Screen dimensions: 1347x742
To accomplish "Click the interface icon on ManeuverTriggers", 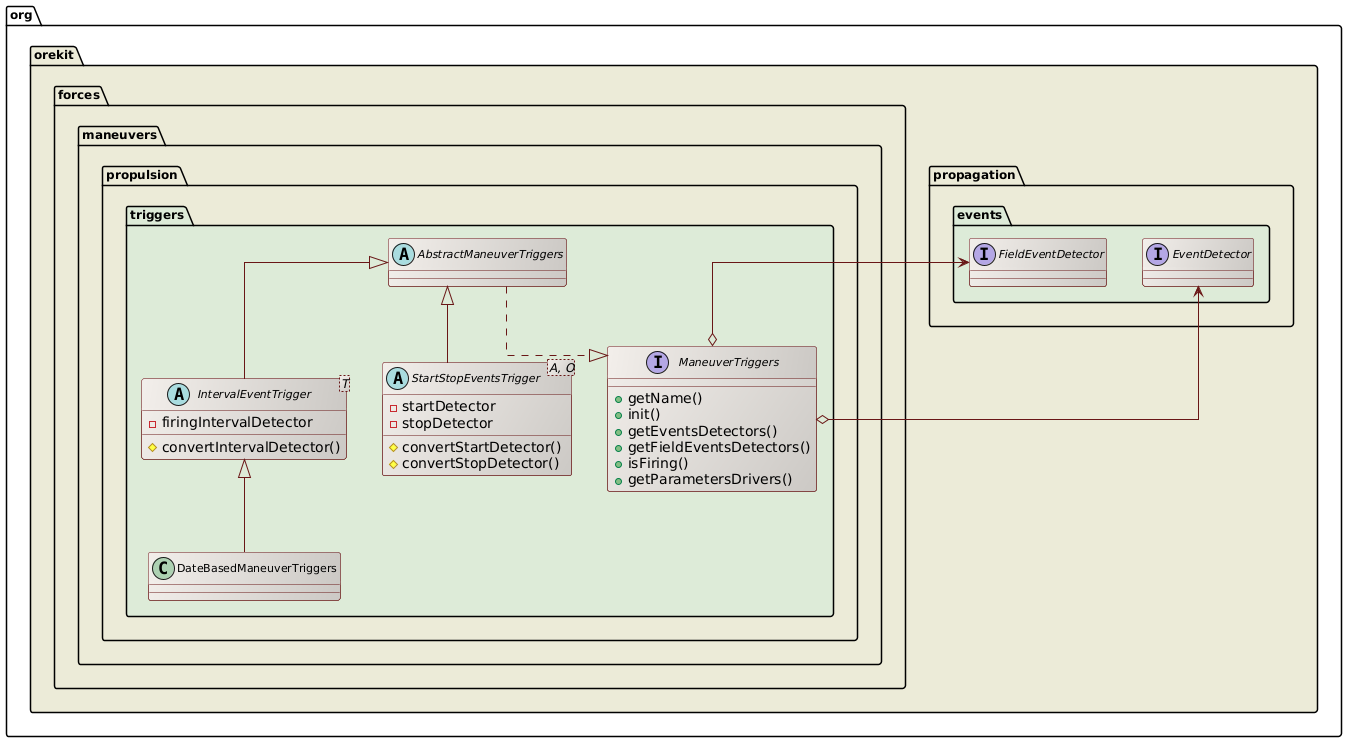I will click(x=656, y=363).
